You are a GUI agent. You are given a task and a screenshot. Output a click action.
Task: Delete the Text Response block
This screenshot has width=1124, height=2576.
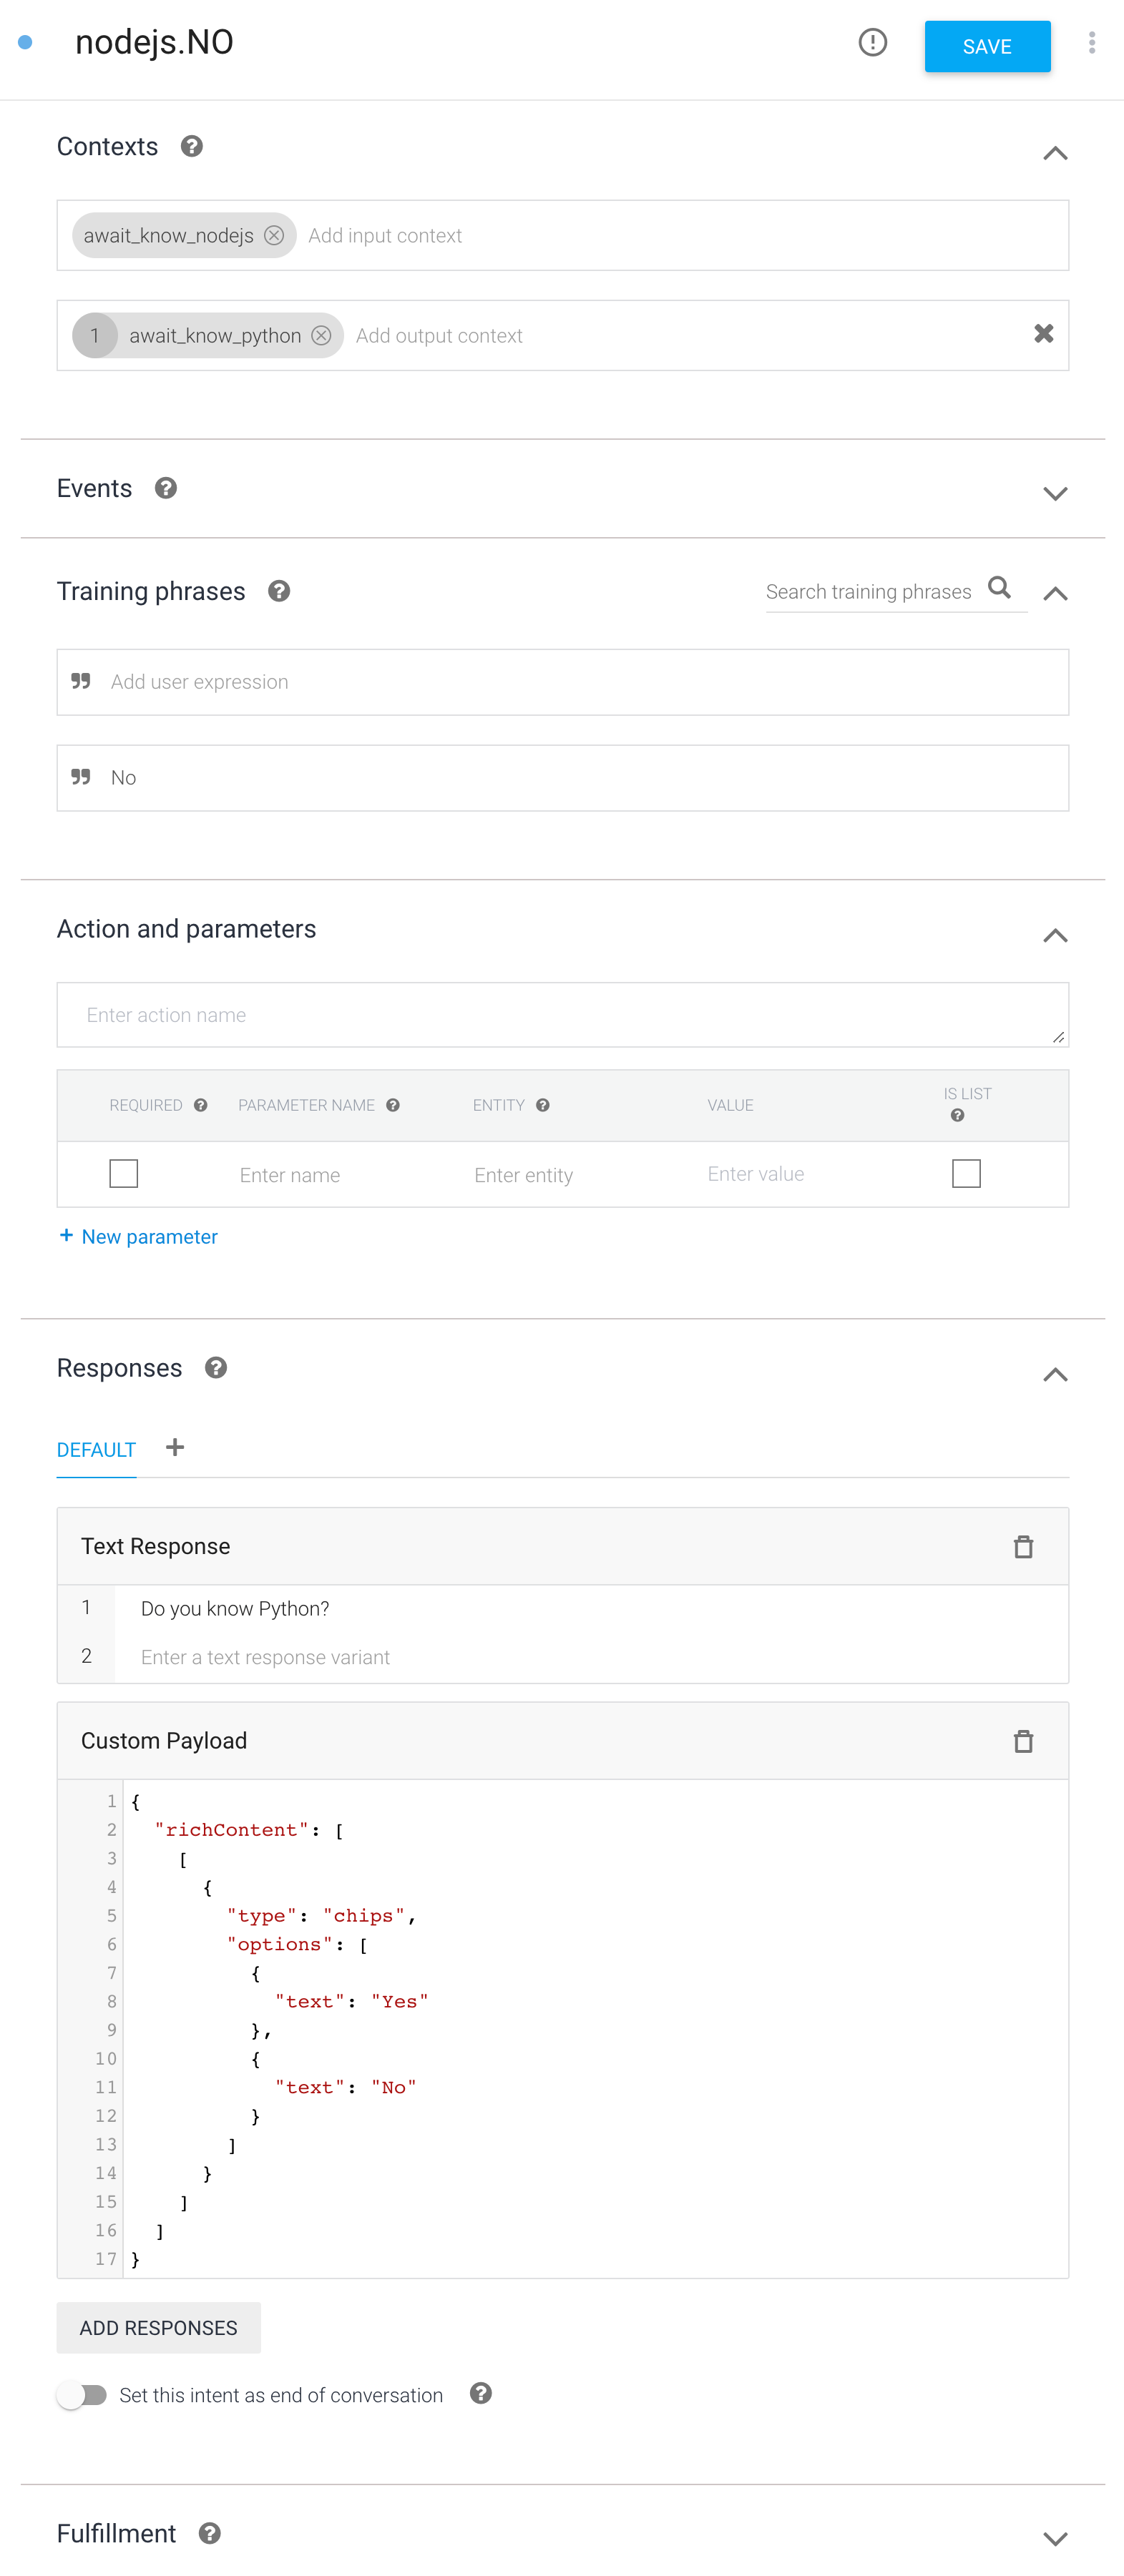click(x=1023, y=1546)
